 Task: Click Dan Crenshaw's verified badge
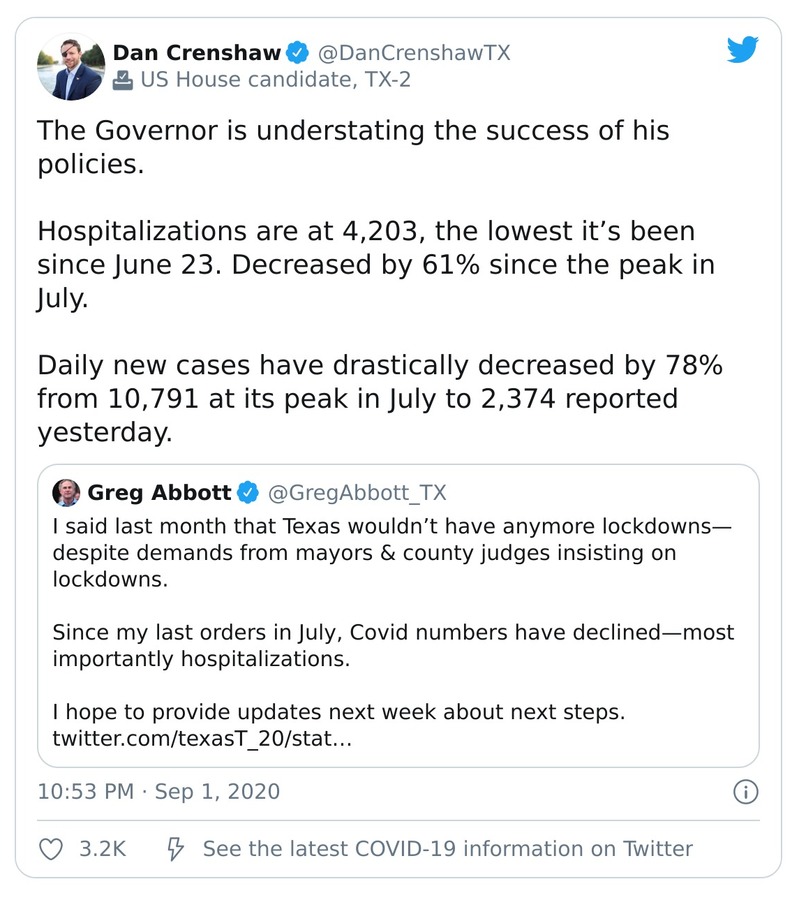click(x=299, y=52)
